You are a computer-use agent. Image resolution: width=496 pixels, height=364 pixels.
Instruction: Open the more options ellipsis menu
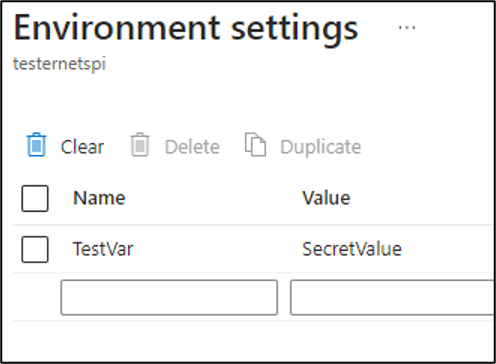pos(407,27)
